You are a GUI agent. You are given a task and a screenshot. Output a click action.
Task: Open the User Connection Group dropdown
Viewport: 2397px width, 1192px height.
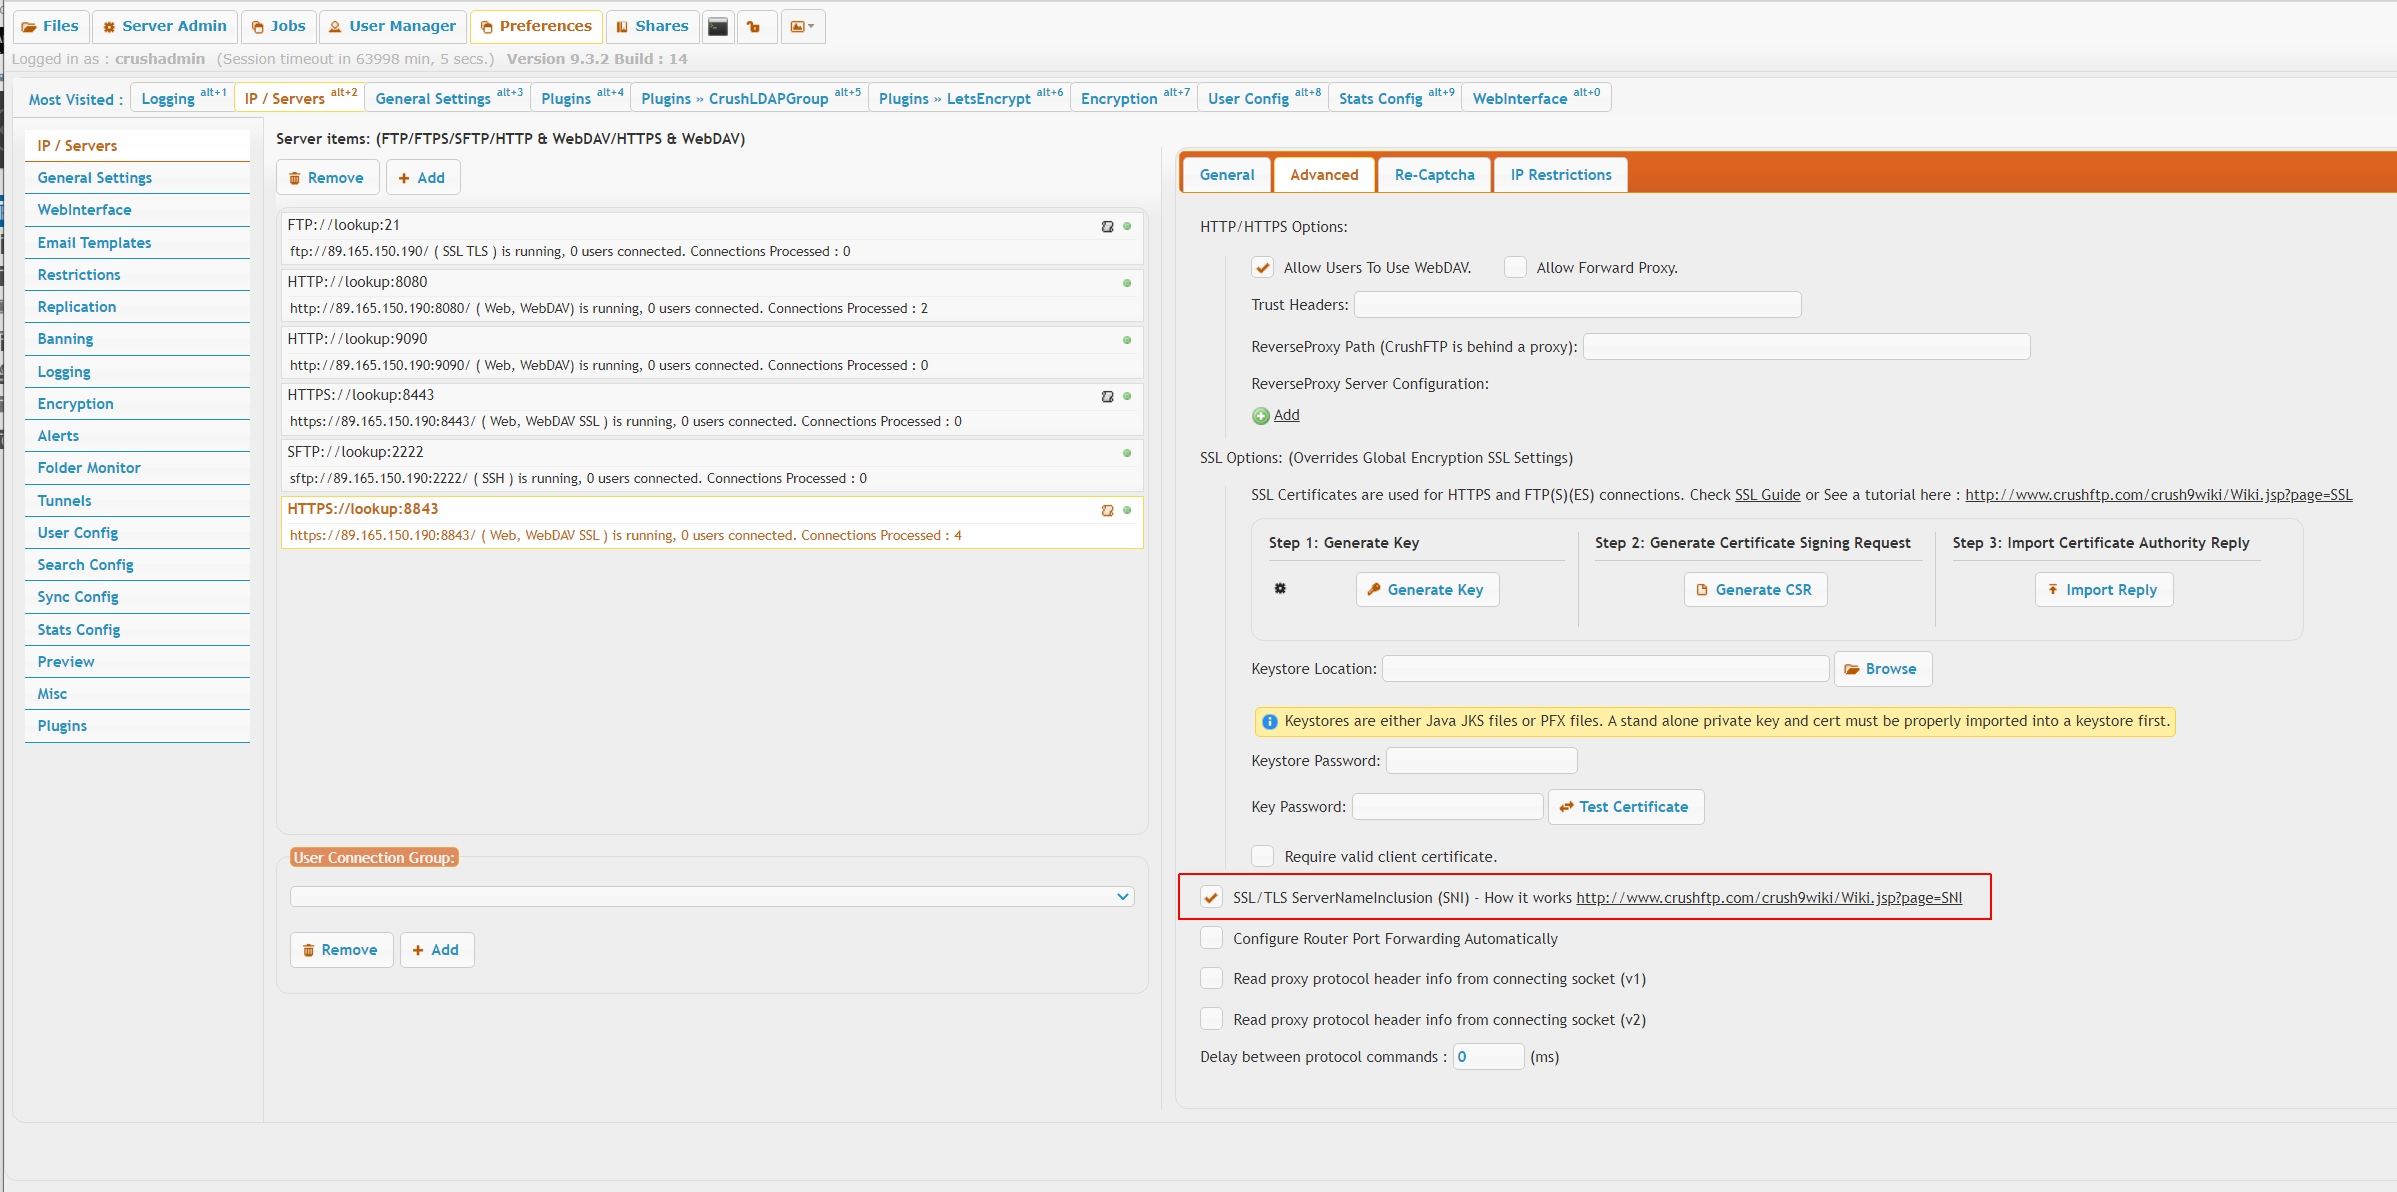click(712, 897)
